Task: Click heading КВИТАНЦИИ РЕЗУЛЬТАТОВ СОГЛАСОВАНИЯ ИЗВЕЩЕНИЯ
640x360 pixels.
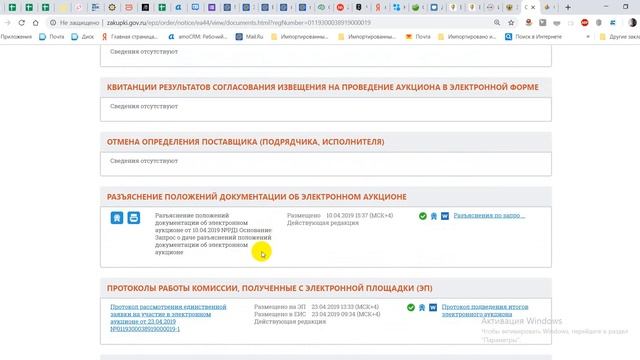Action: (322, 87)
